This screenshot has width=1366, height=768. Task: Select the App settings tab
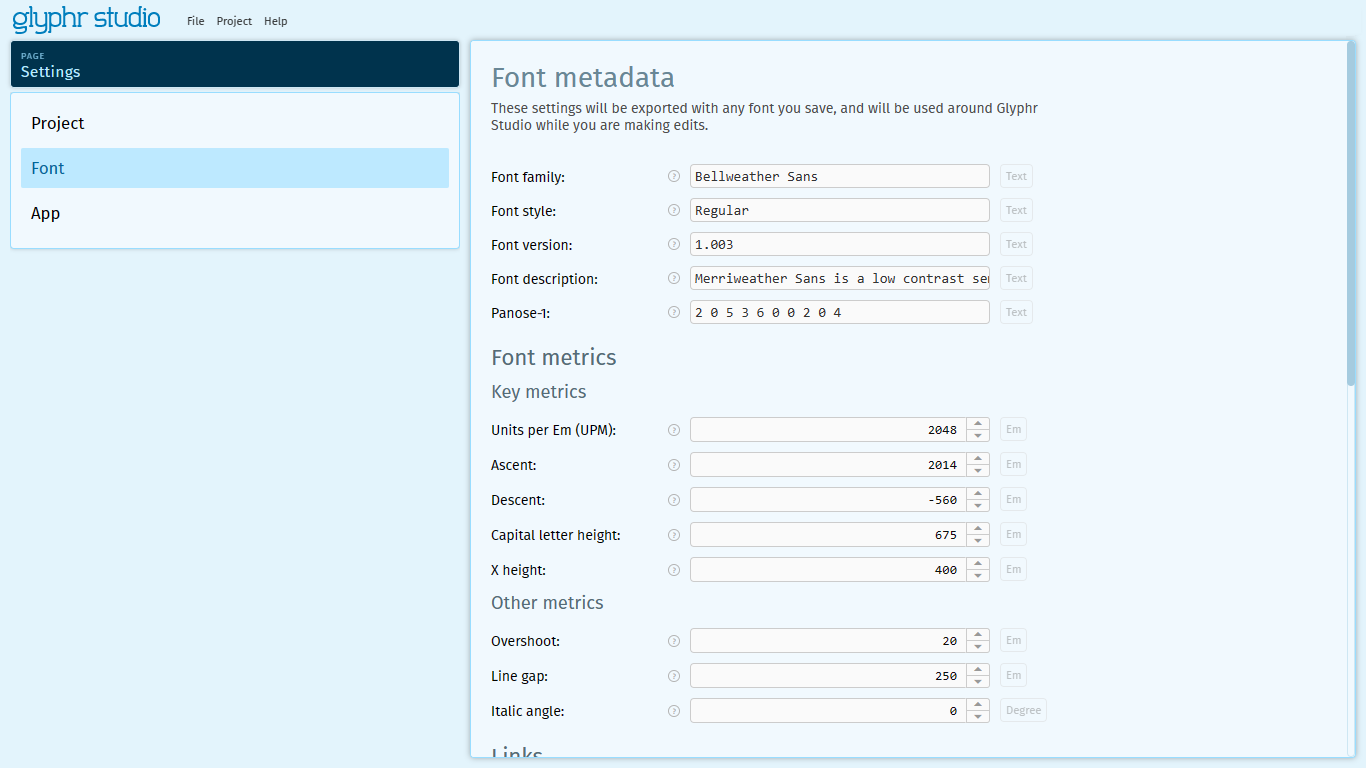pyautogui.click(x=235, y=213)
